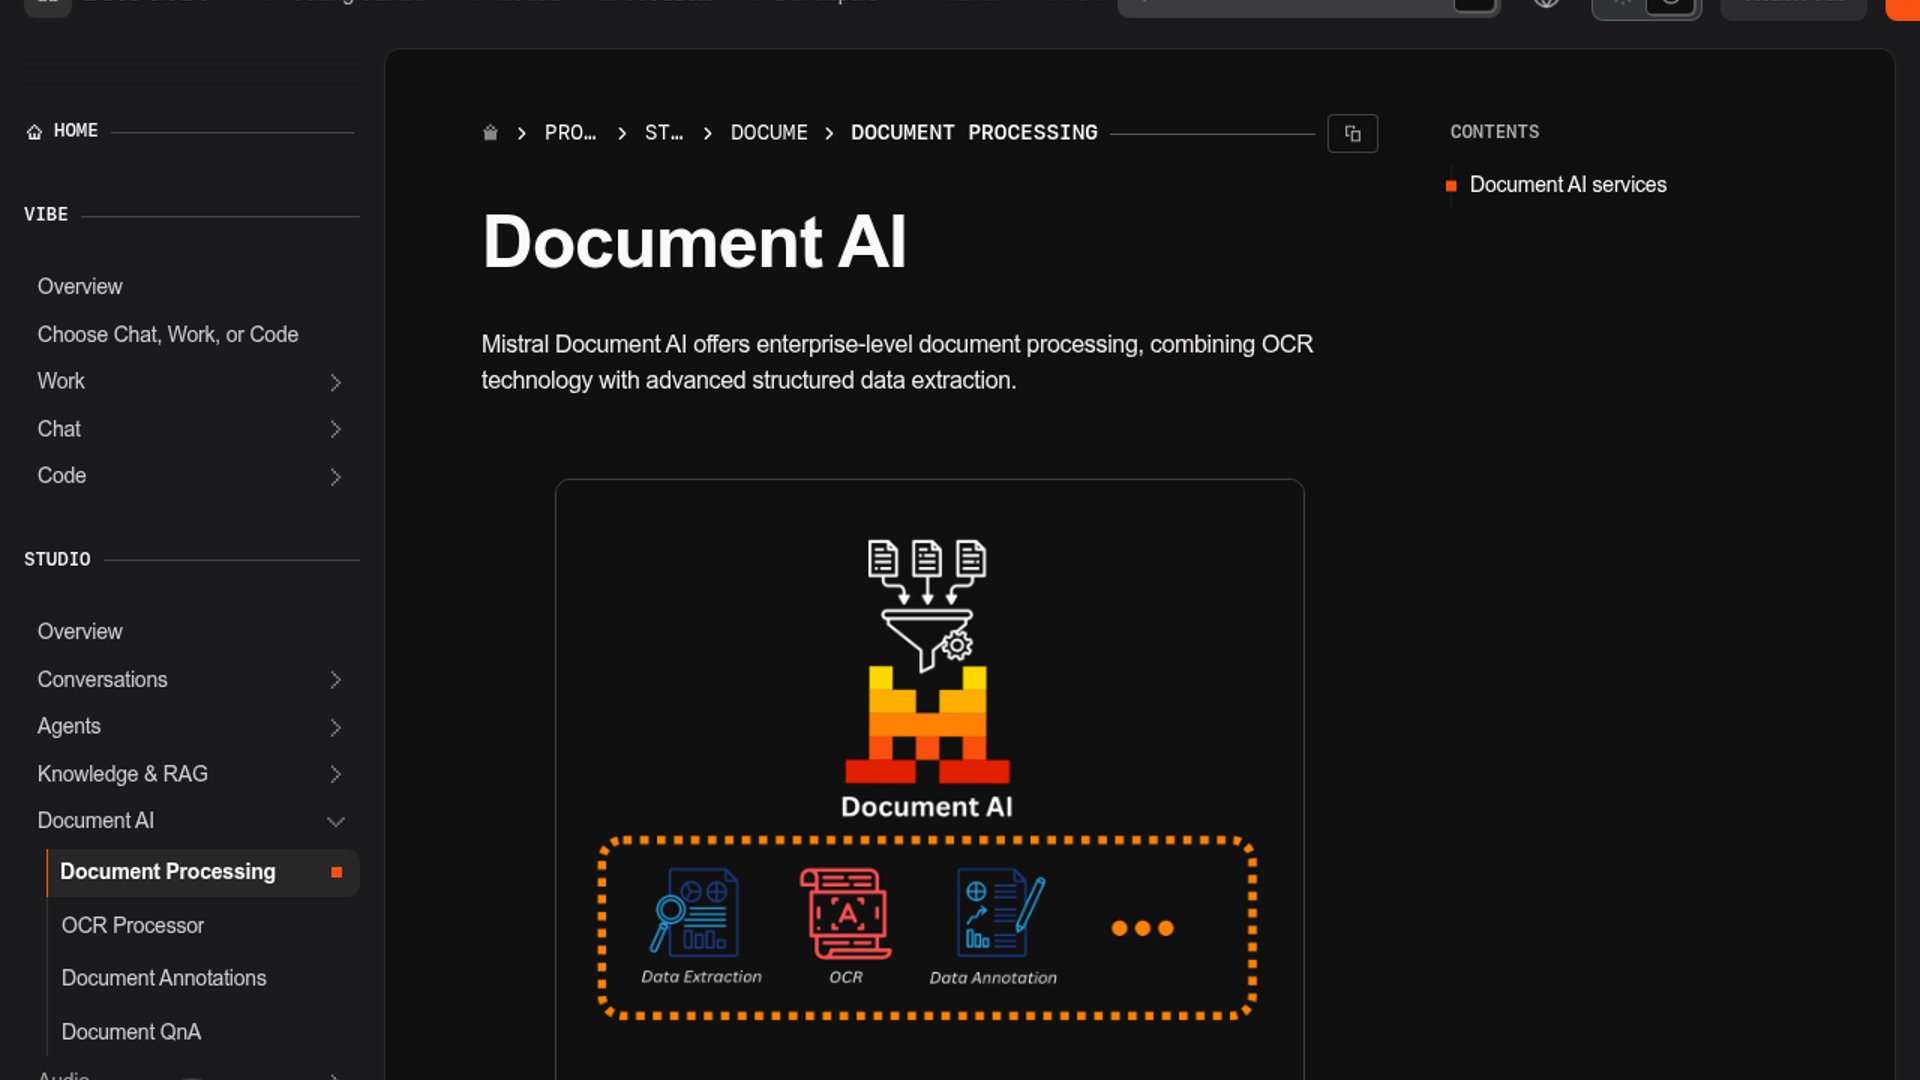This screenshot has height=1080, width=1920.
Task: Open the Code sidebar item
Action: (x=62, y=476)
